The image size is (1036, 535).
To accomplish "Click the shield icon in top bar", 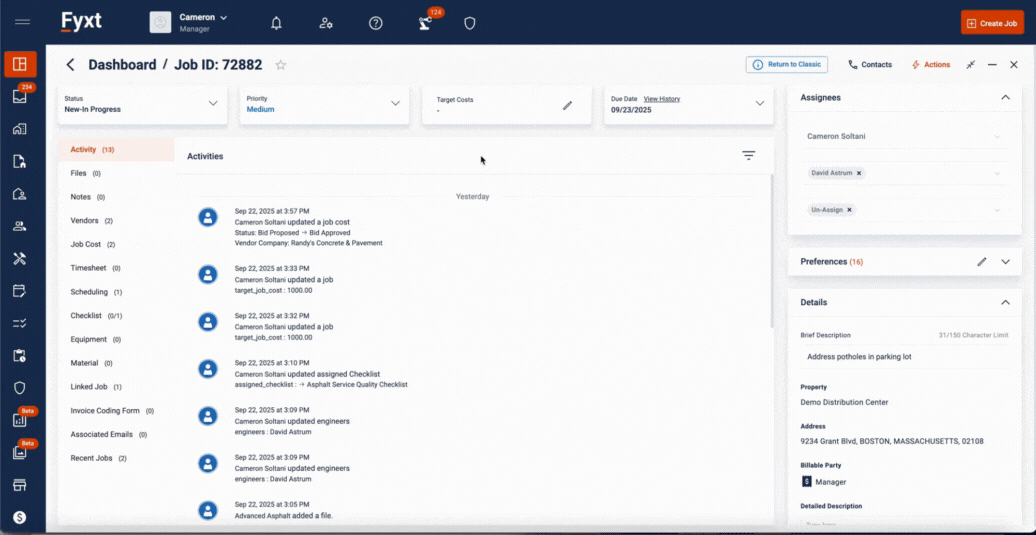I will pyautogui.click(x=470, y=23).
